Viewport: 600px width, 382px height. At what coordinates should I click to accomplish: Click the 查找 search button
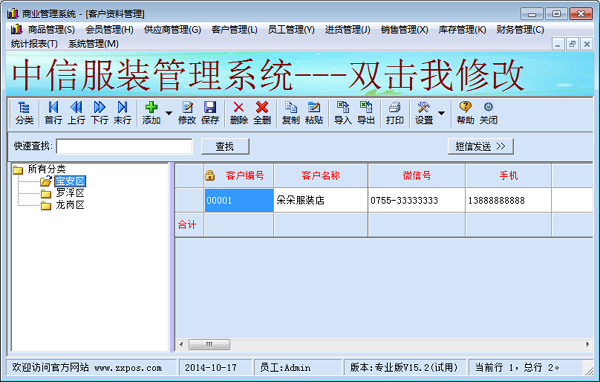(225, 147)
